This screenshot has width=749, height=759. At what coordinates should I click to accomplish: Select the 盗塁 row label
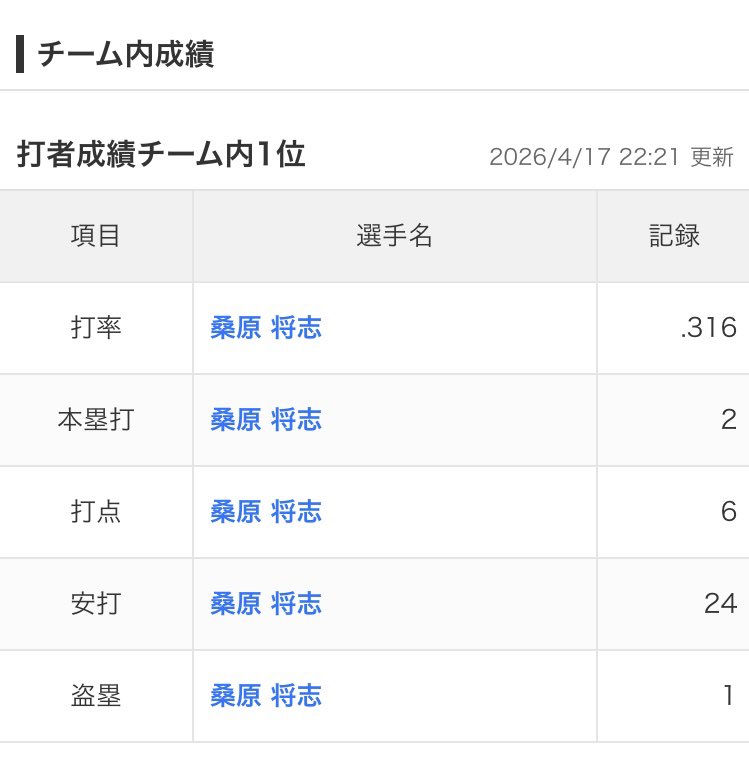96,696
